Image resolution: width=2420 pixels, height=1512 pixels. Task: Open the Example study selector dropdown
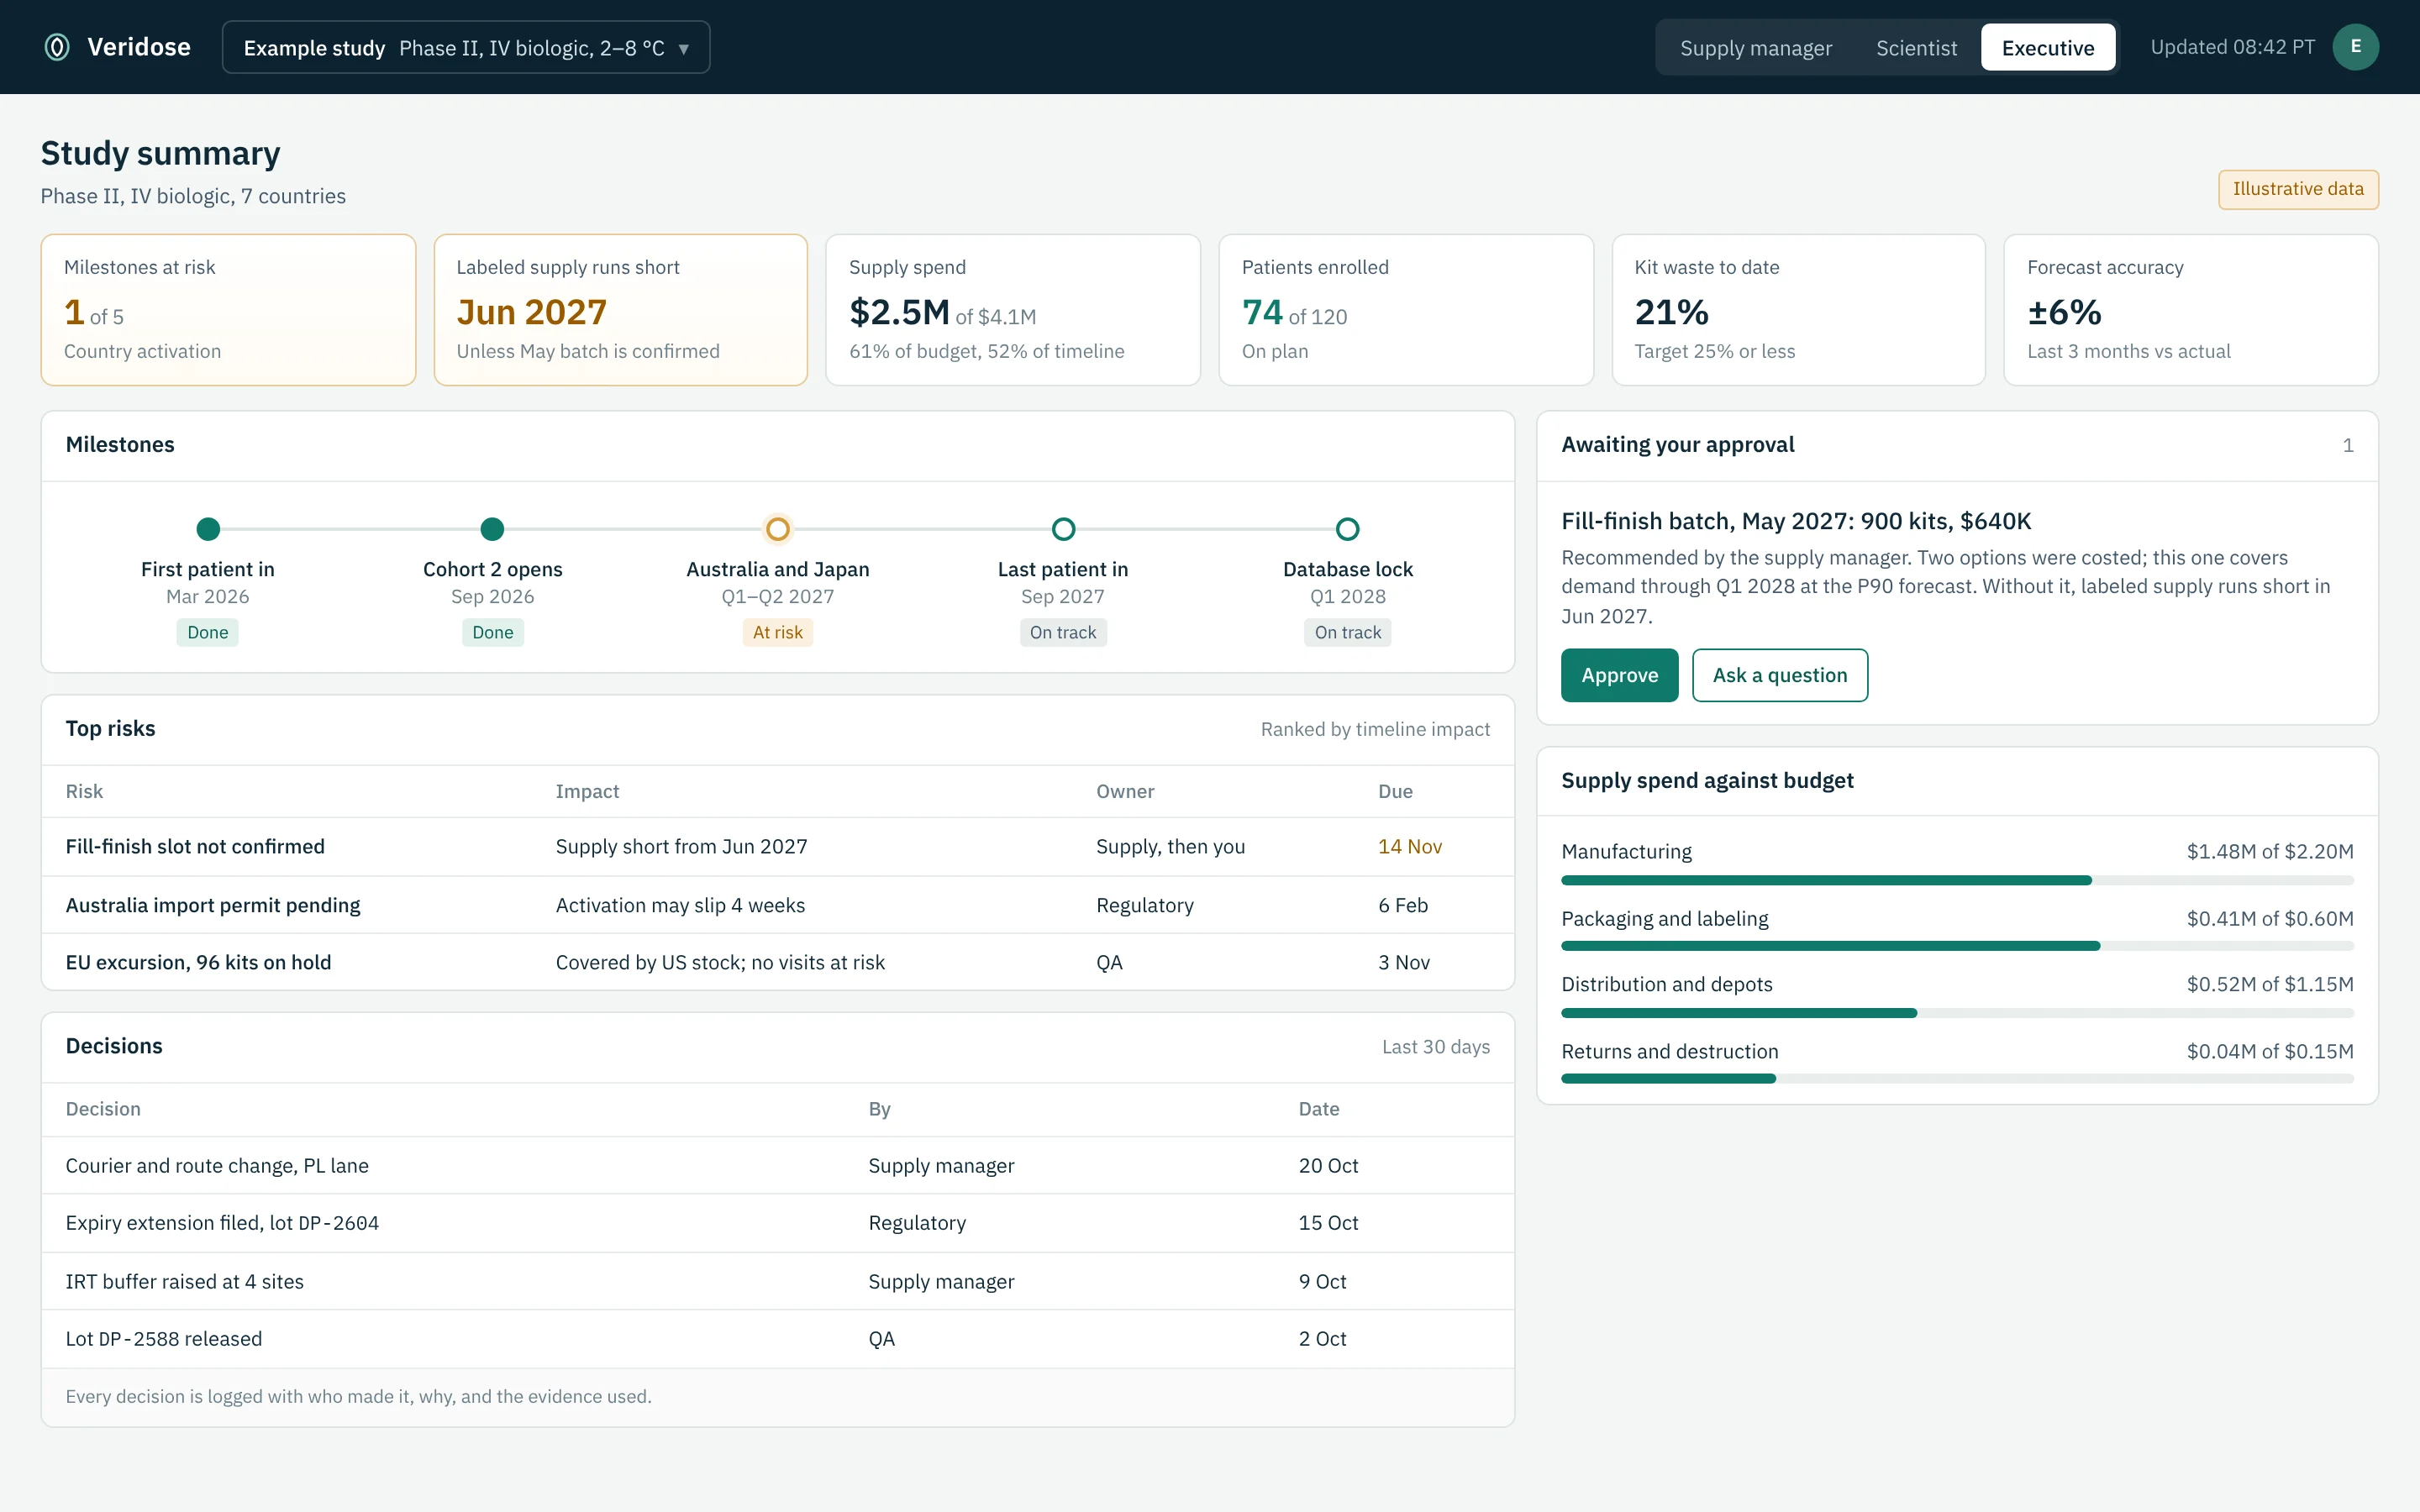pyautogui.click(x=466, y=47)
